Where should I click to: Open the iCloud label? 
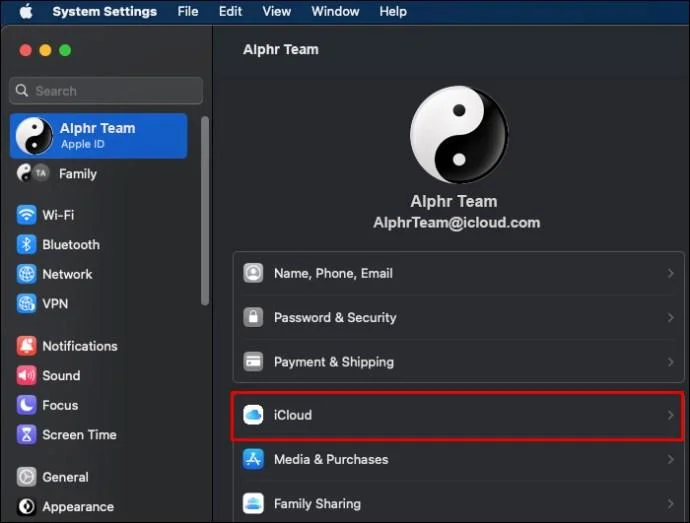pos(293,415)
